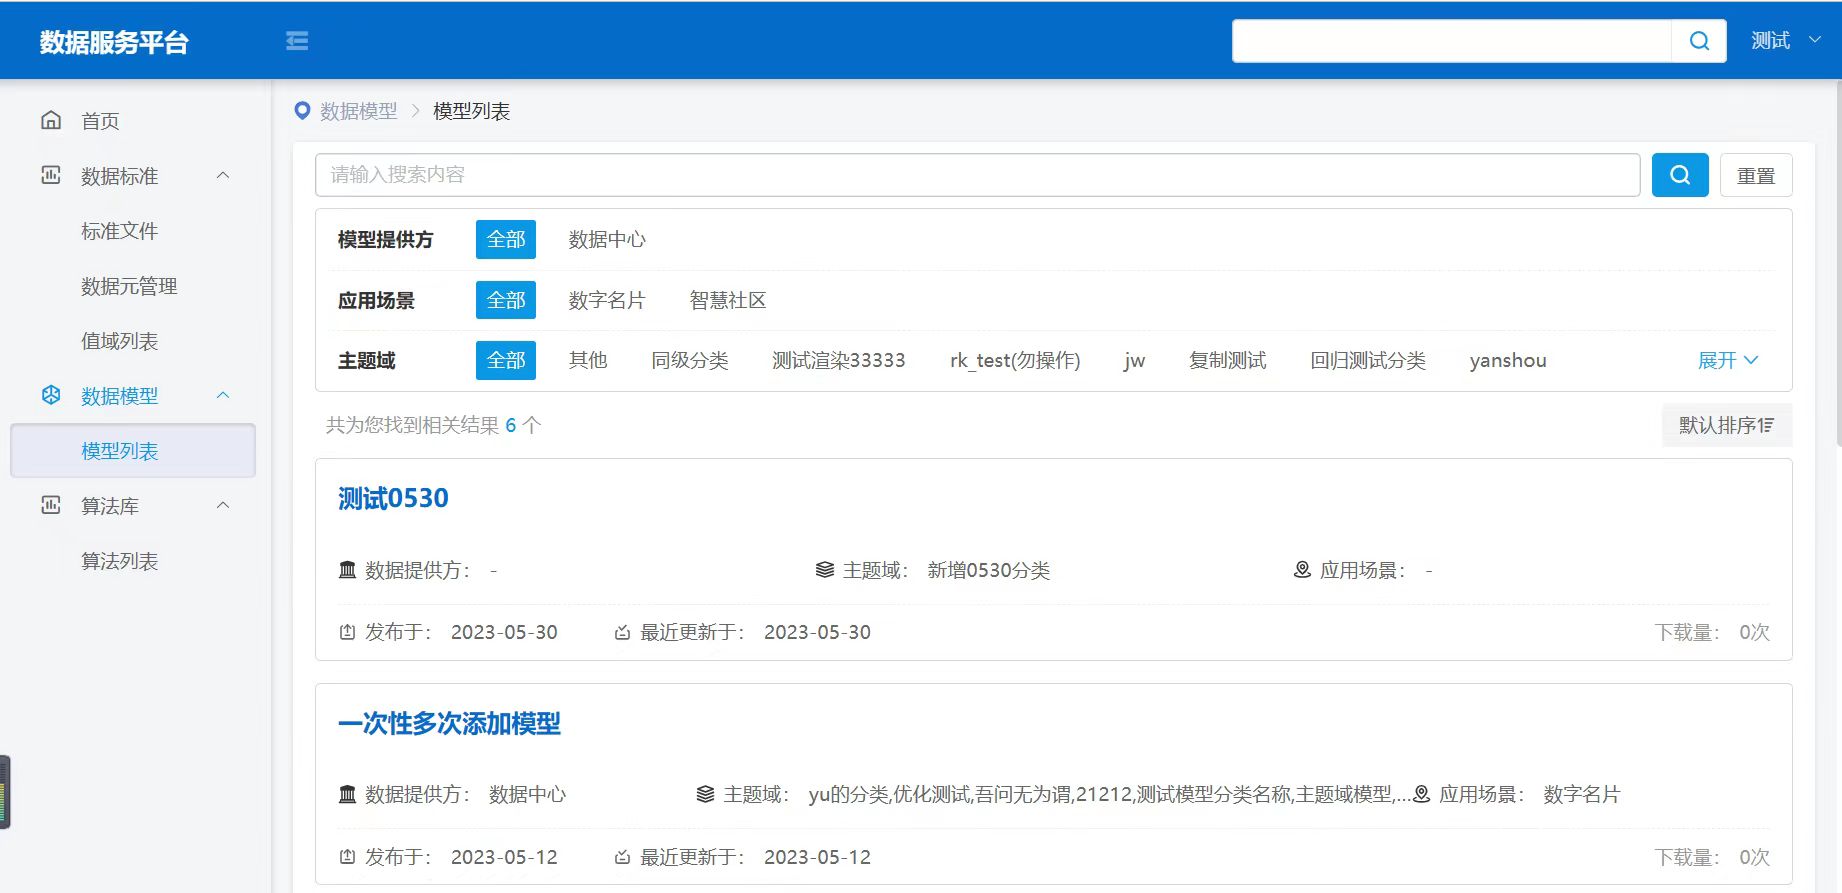Click 数字名片 value in 一次性多次添加模型 card
The image size is (1842, 893).
1581,794
